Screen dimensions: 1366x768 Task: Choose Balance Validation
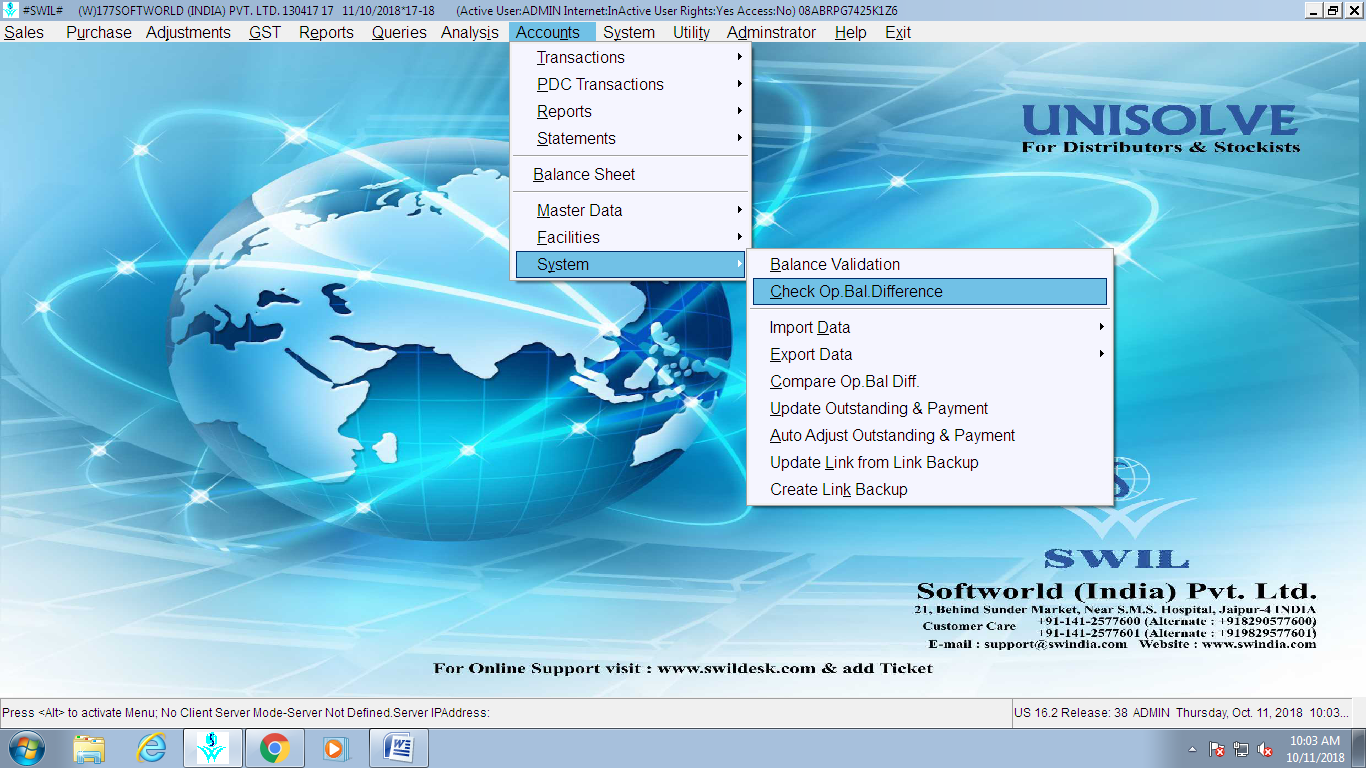point(930,264)
